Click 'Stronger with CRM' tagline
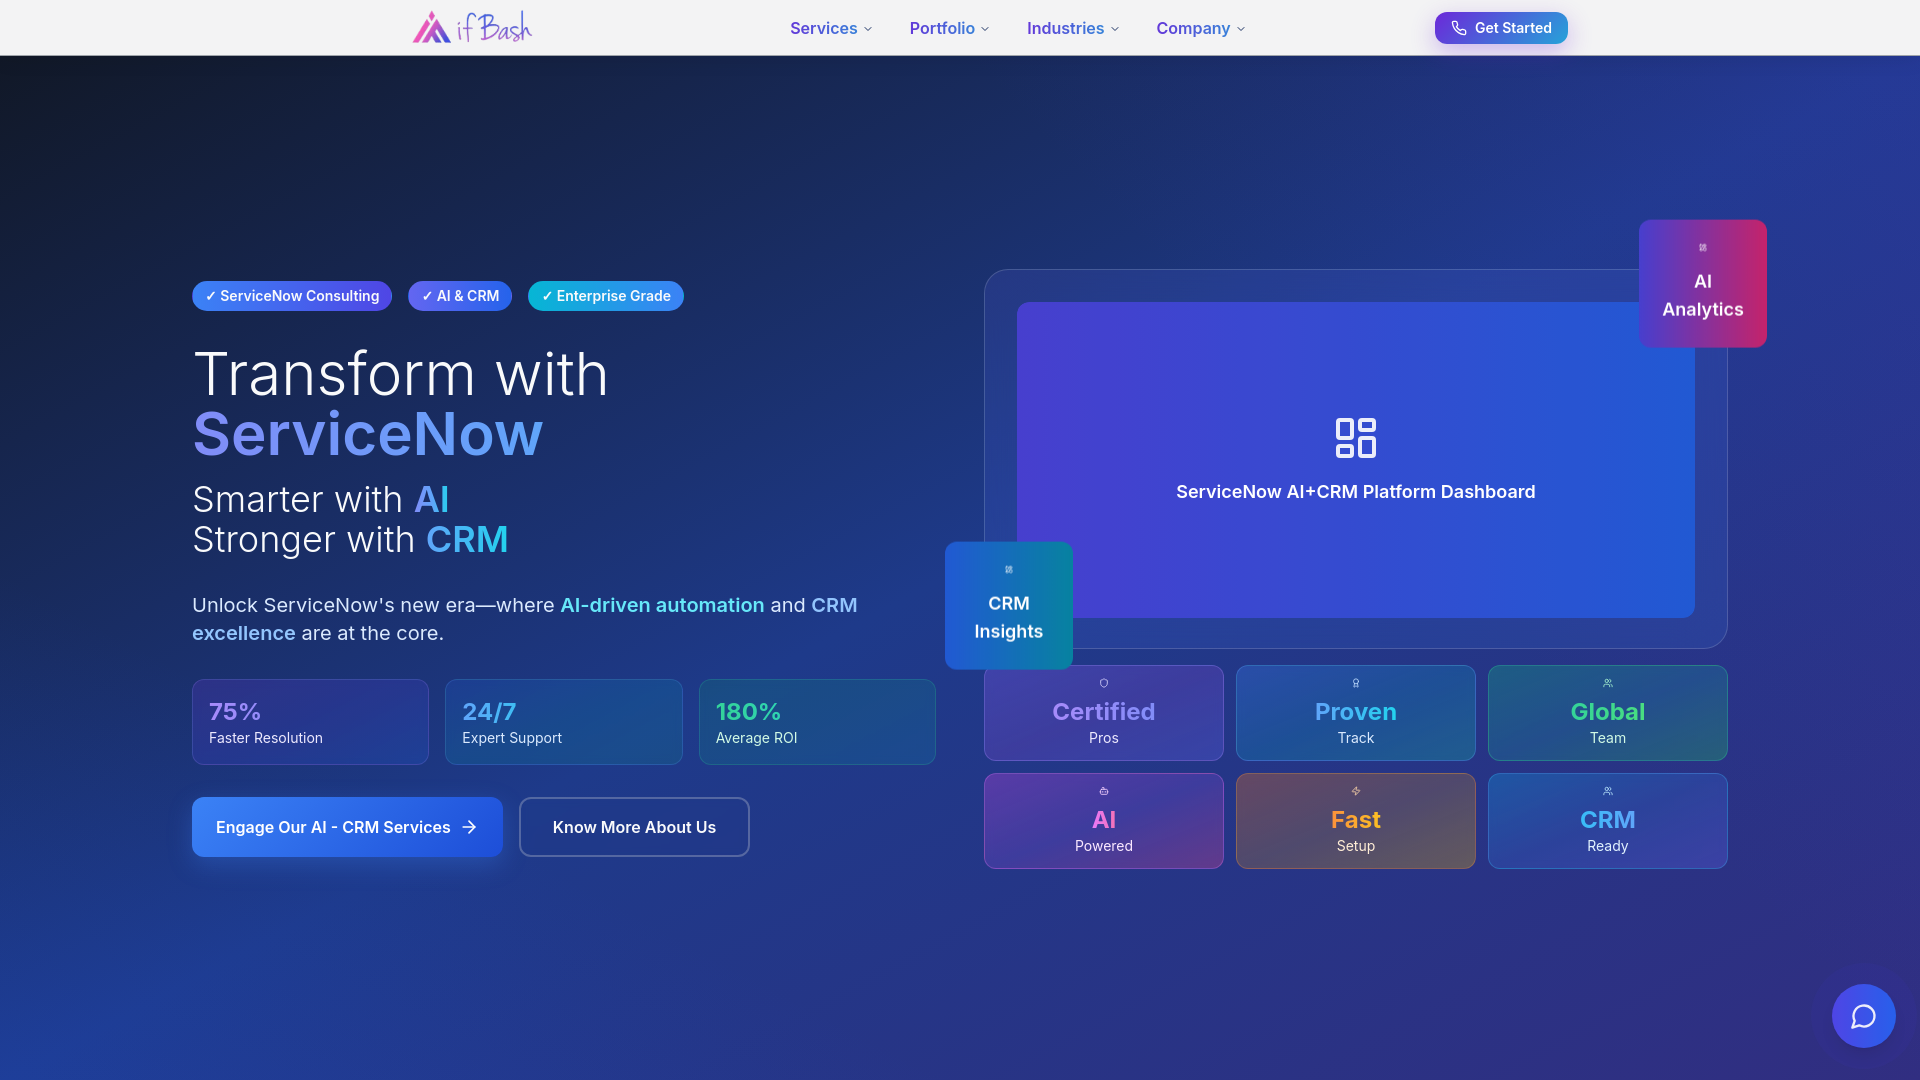1920x1080 pixels. coord(350,540)
